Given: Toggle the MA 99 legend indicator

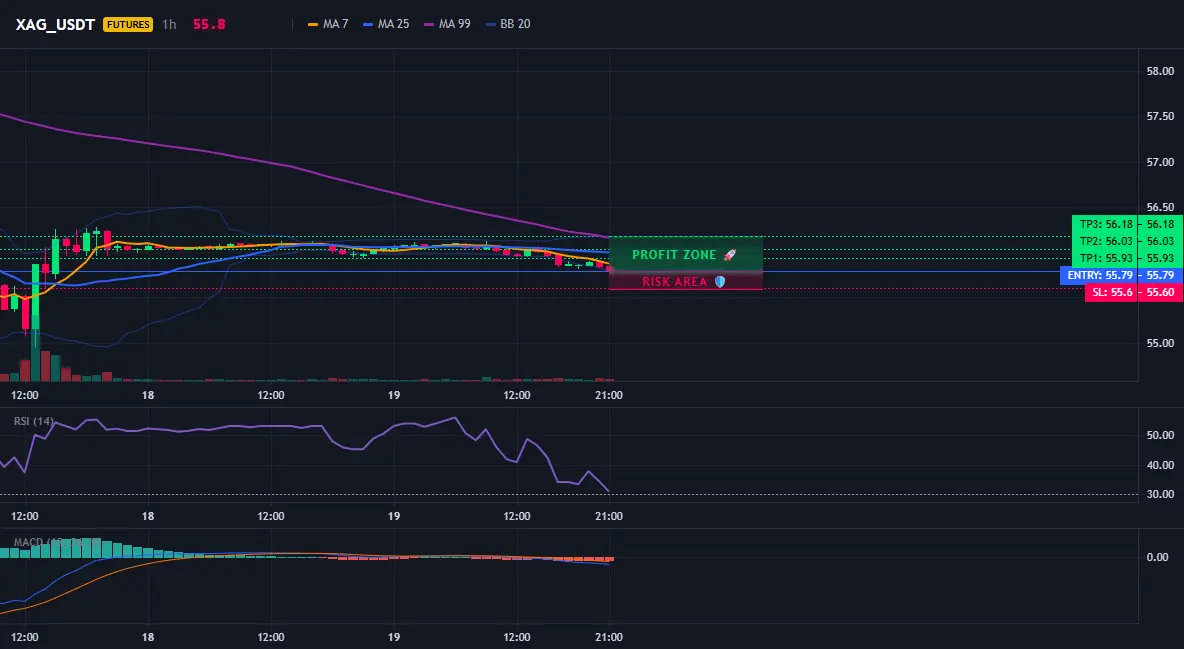Looking at the screenshot, I should (x=447, y=24).
